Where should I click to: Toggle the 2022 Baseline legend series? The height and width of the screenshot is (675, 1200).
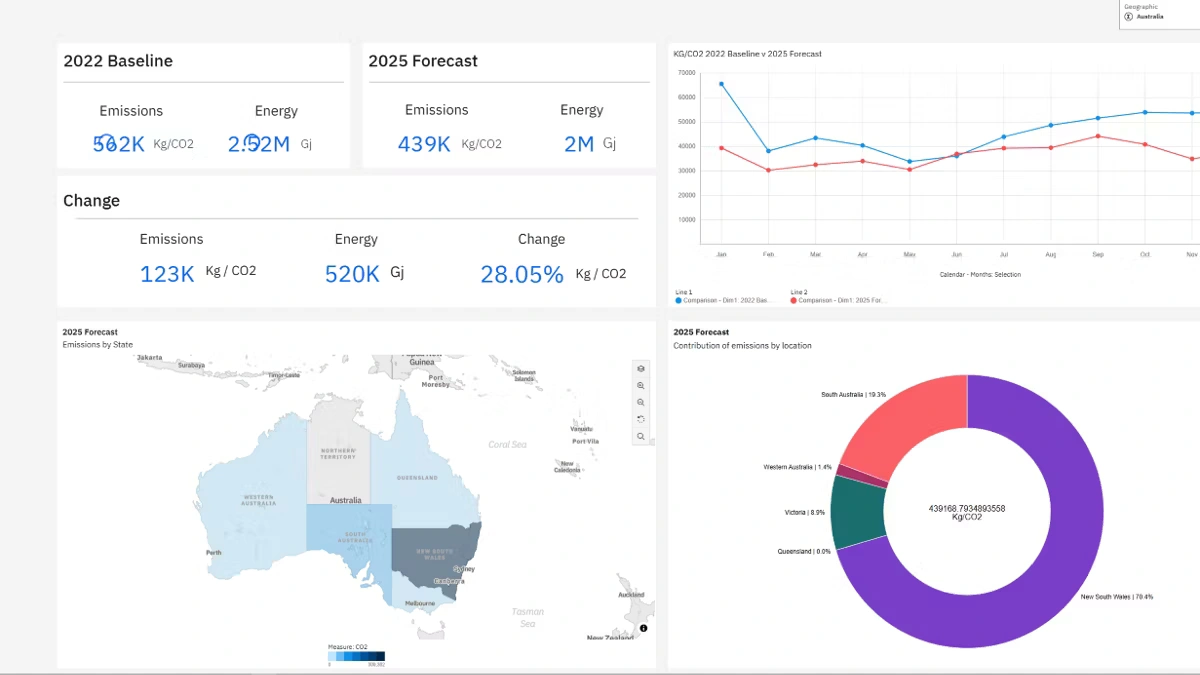pyautogui.click(x=679, y=300)
